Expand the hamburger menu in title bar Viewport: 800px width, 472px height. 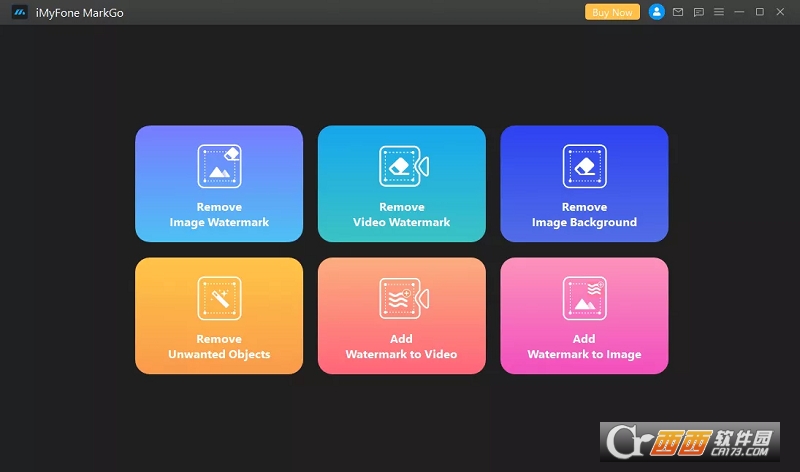point(718,12)
